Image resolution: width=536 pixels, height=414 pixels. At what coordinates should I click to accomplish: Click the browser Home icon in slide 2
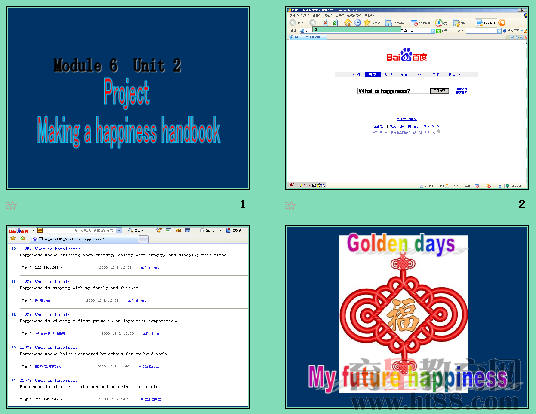pos(348,23)
